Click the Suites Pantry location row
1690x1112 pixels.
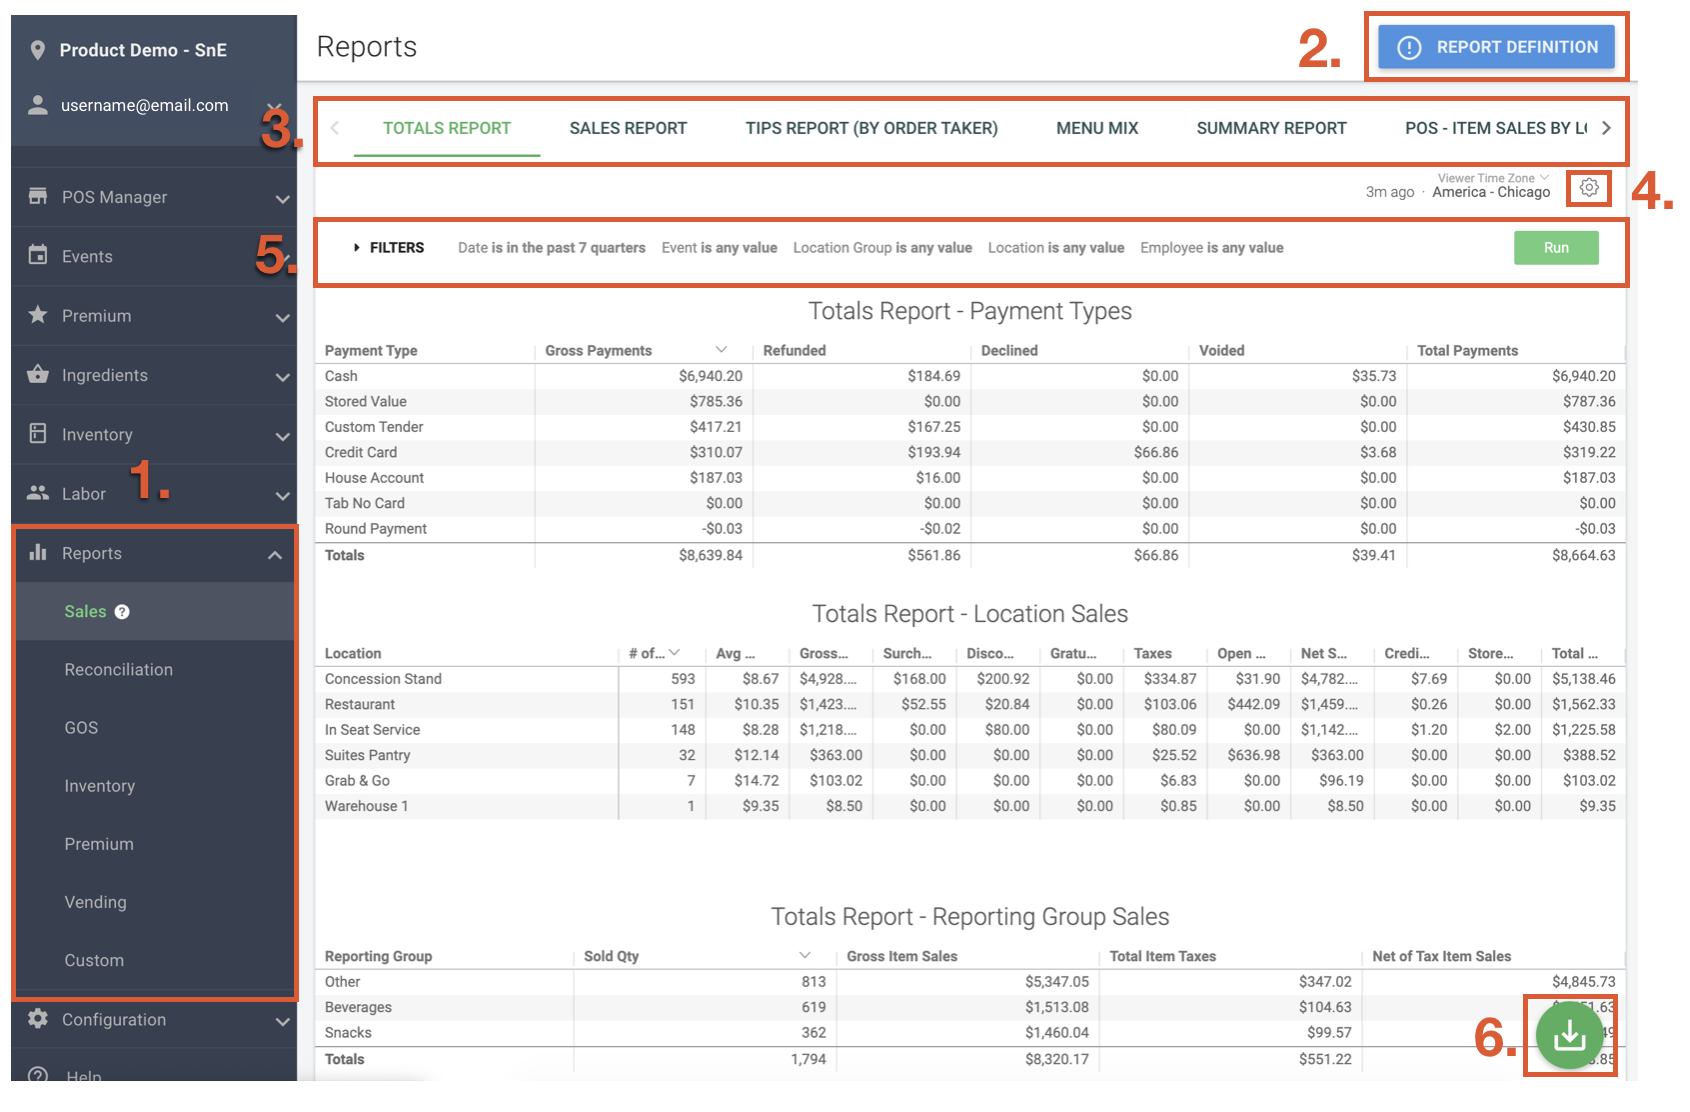point(970,755)
